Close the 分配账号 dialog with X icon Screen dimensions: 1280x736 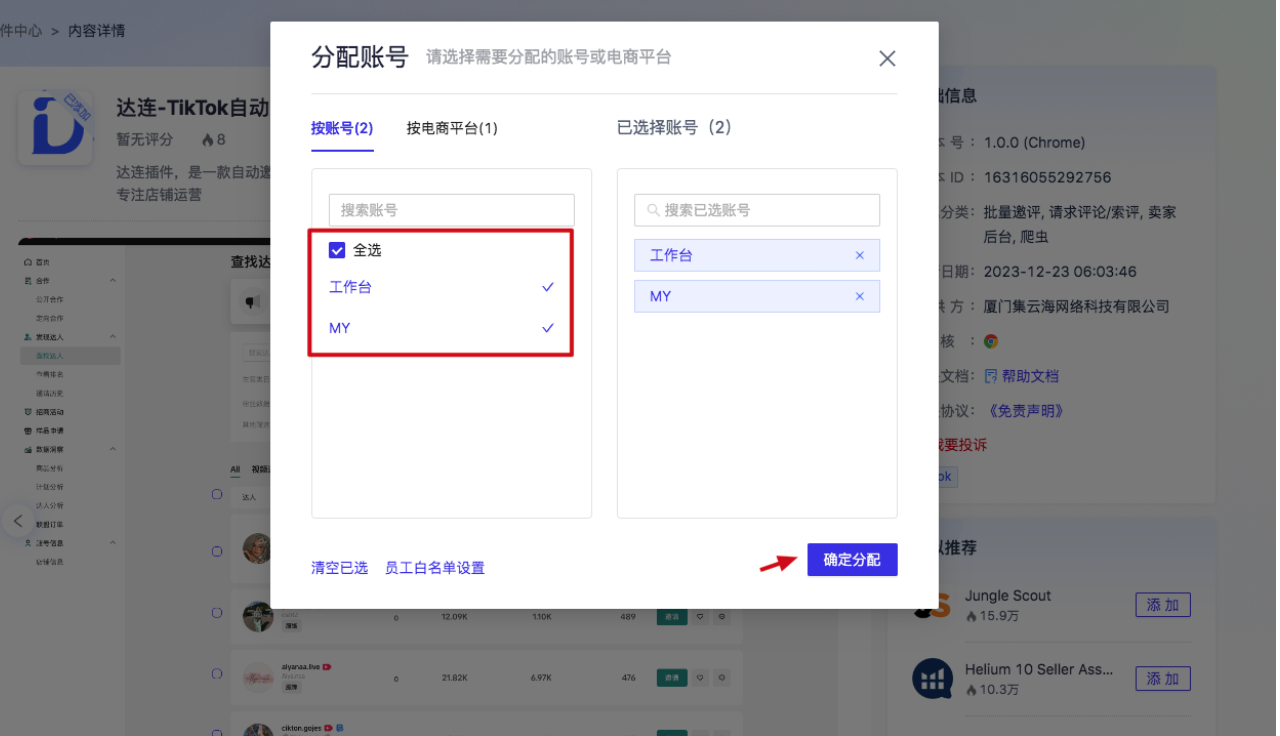(x=886, y=59)
